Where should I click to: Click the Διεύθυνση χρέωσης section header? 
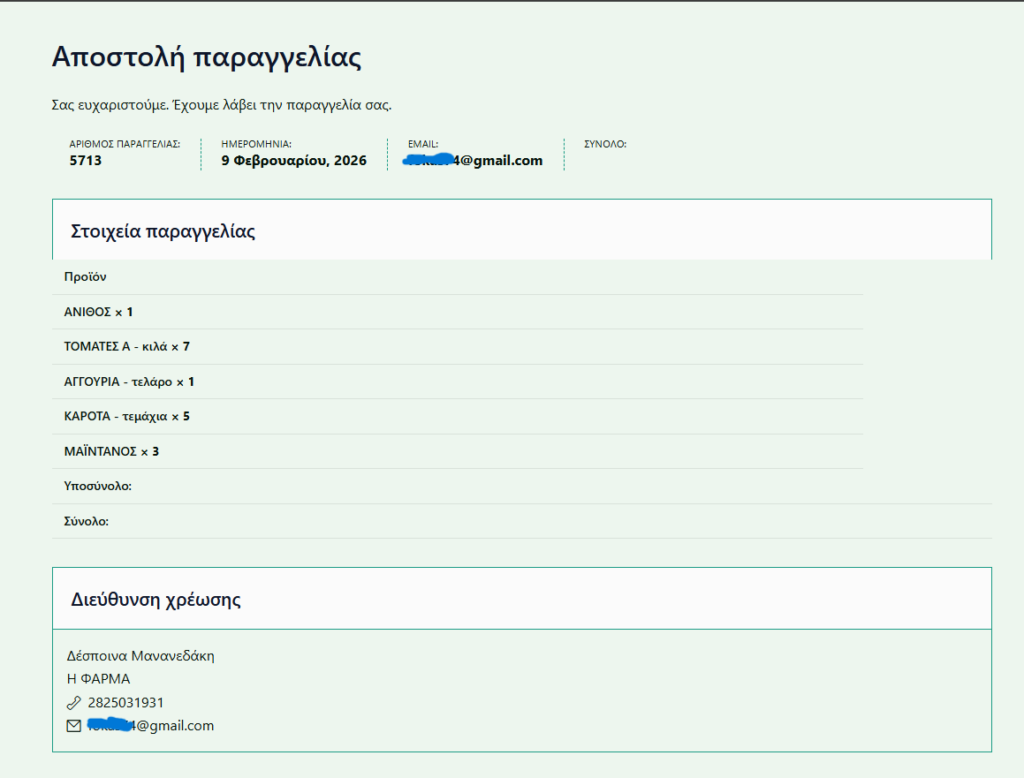coord(155,600)
